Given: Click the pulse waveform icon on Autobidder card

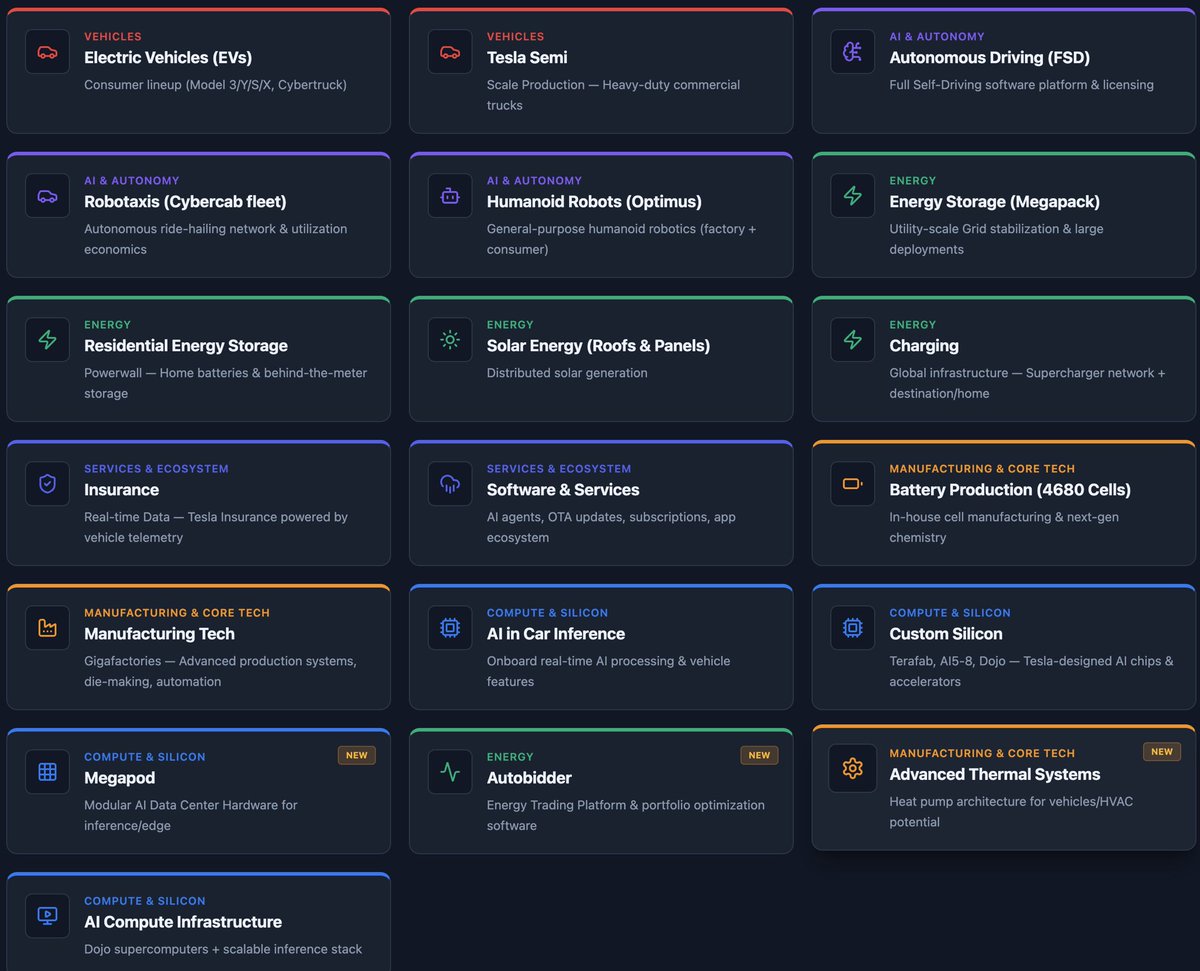Looking at the screenshot, I should tap(450, 772).
